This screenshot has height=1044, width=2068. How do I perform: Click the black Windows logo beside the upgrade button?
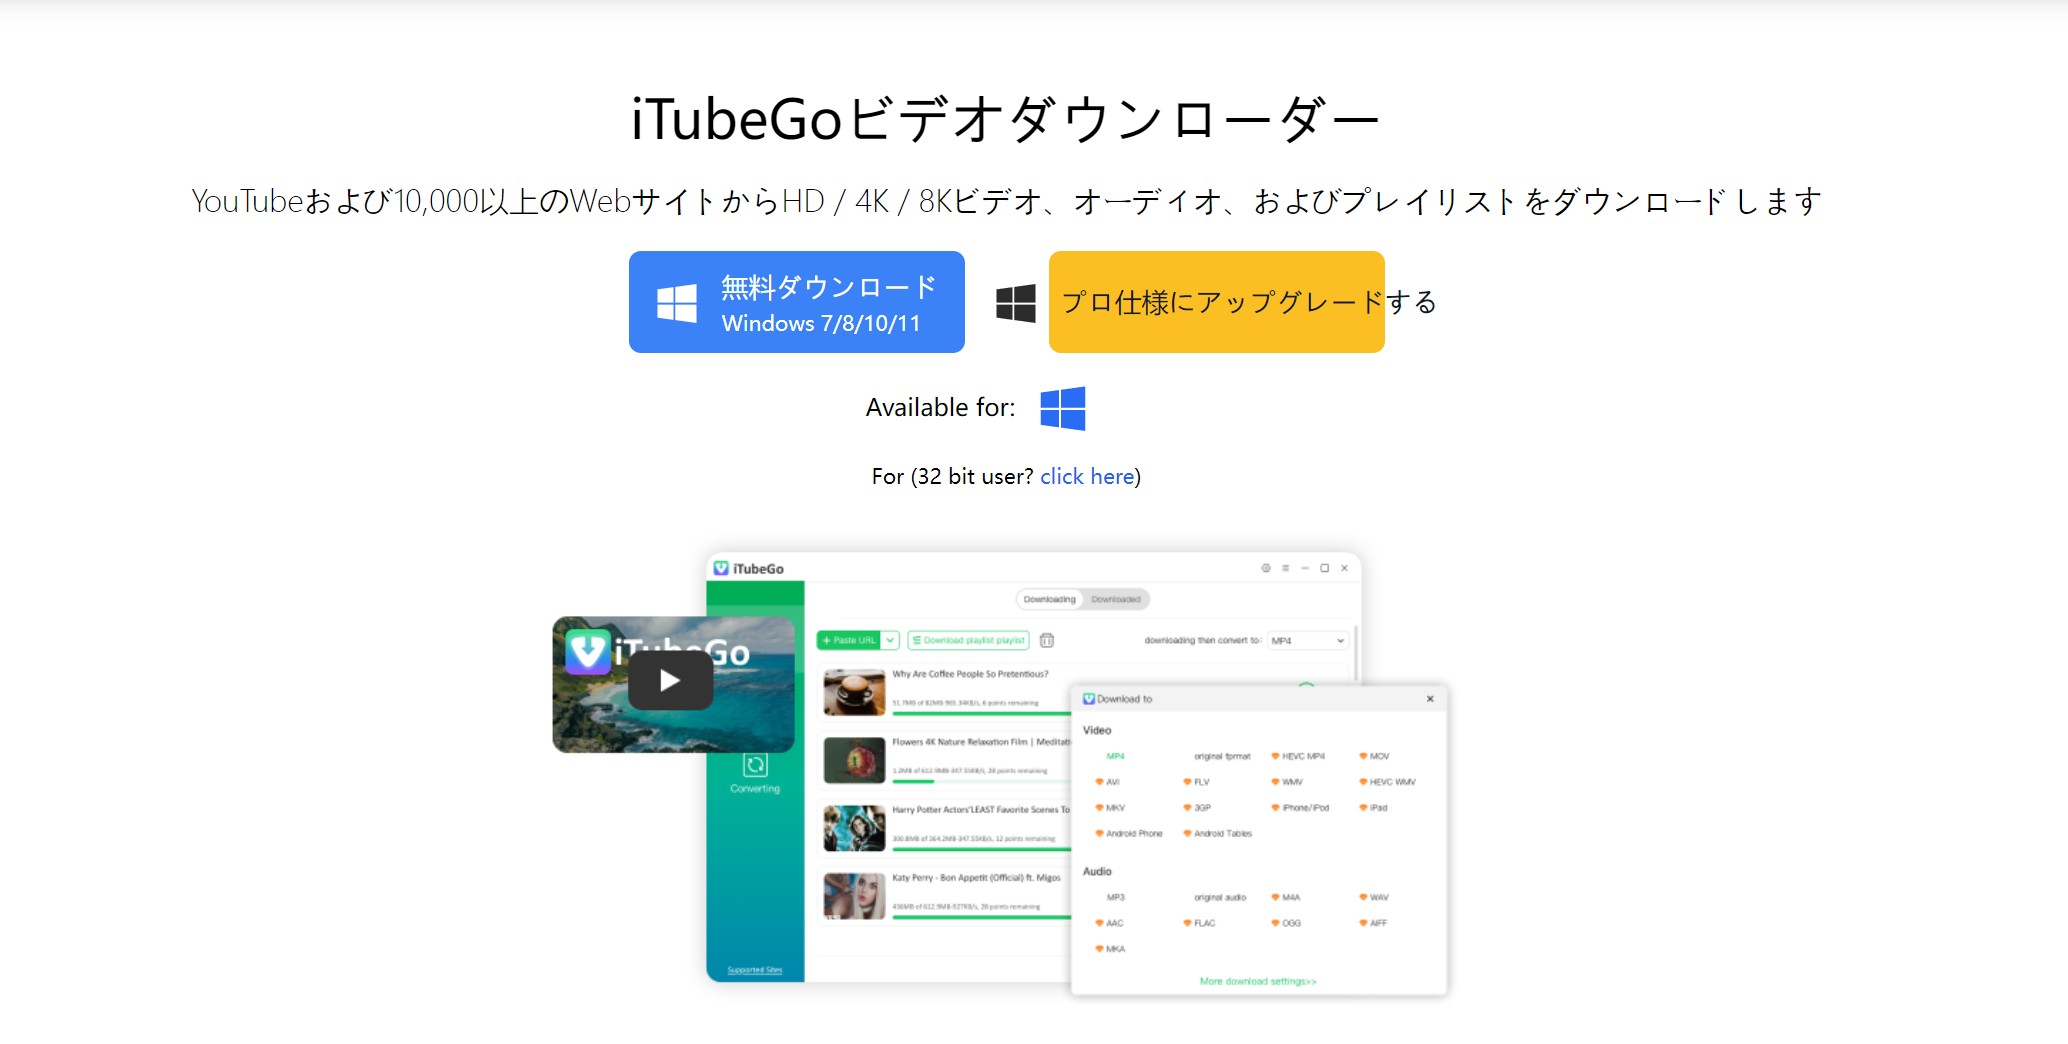(1016, 303)
